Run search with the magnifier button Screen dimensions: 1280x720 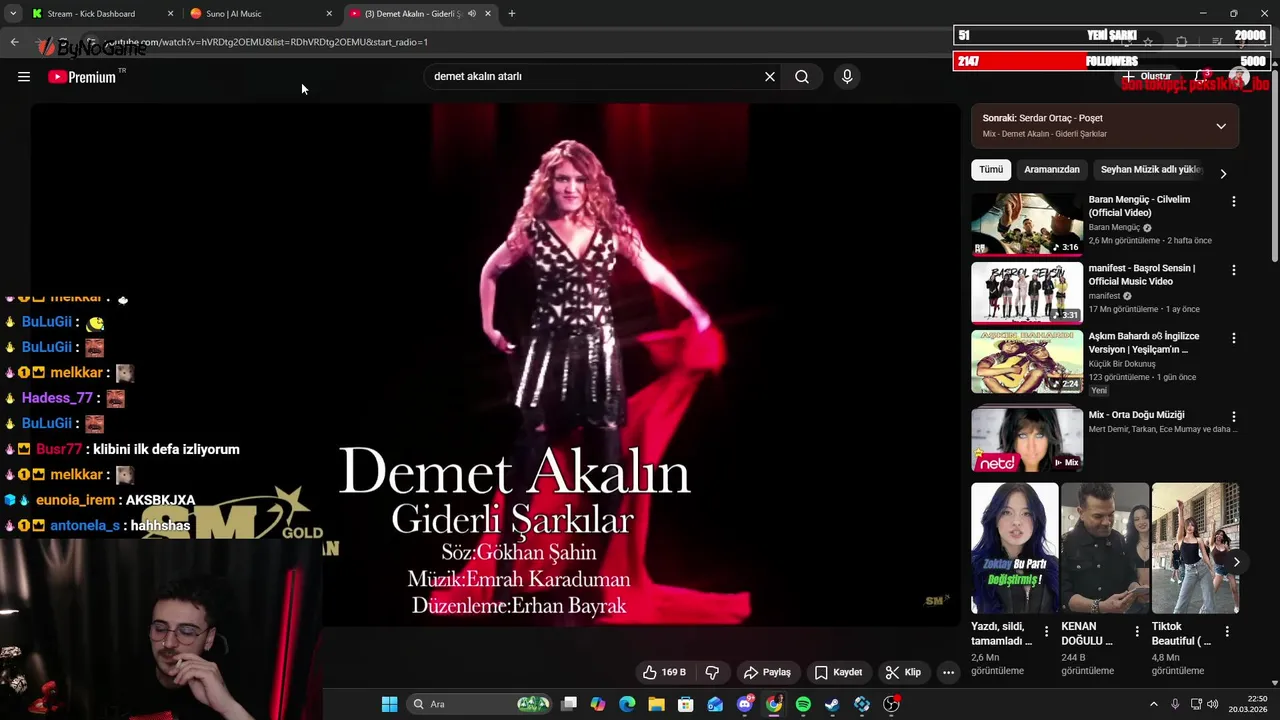(x=802, y=77)
